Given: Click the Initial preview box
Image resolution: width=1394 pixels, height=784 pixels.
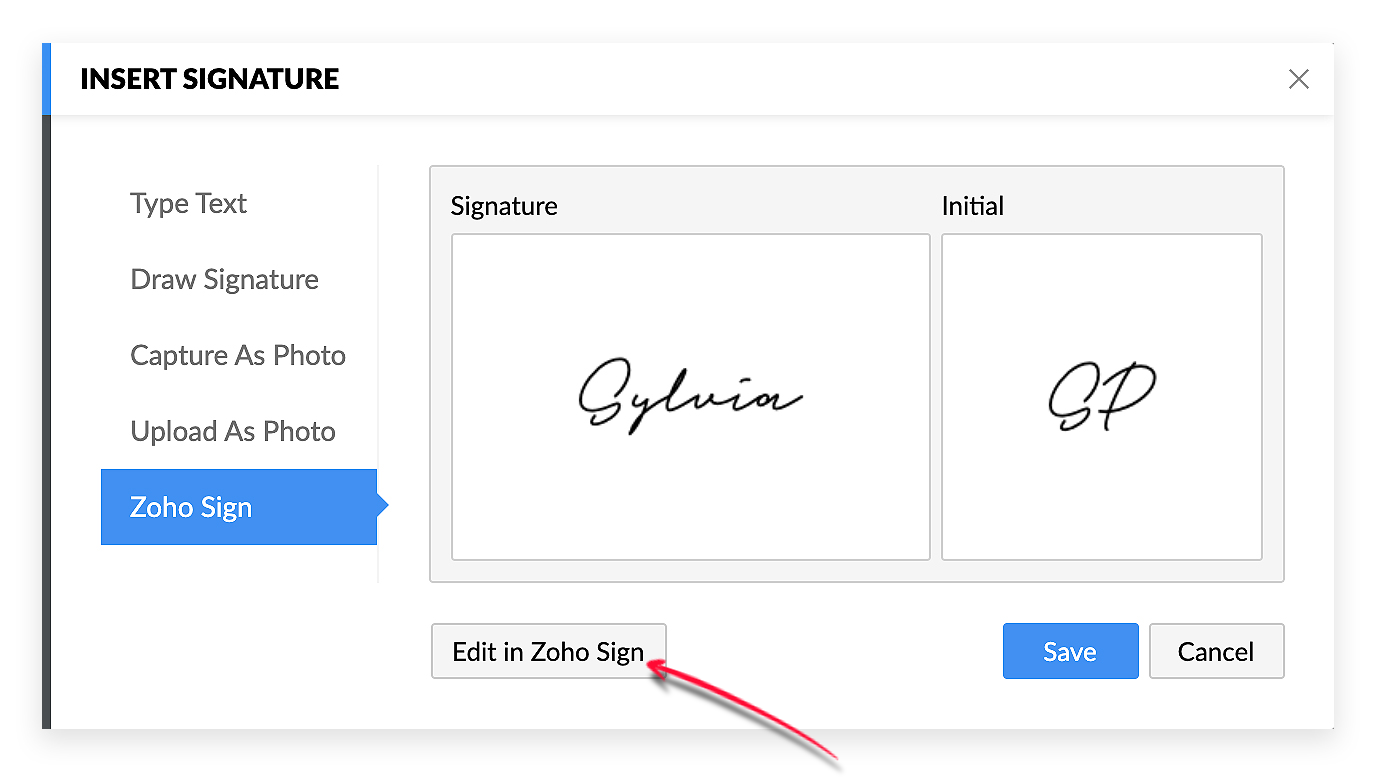Looking at the screenshot, I should (x=1102, y=397).
